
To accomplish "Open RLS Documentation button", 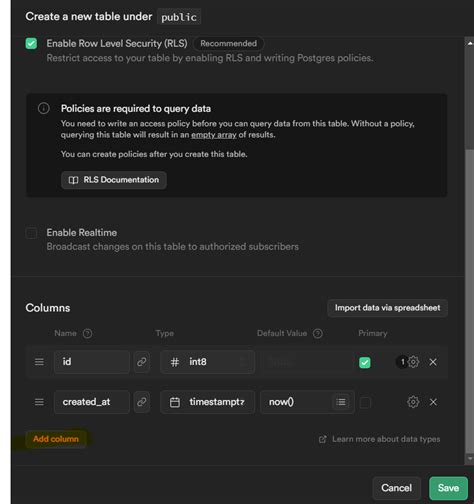I will [x=114, y=180].
